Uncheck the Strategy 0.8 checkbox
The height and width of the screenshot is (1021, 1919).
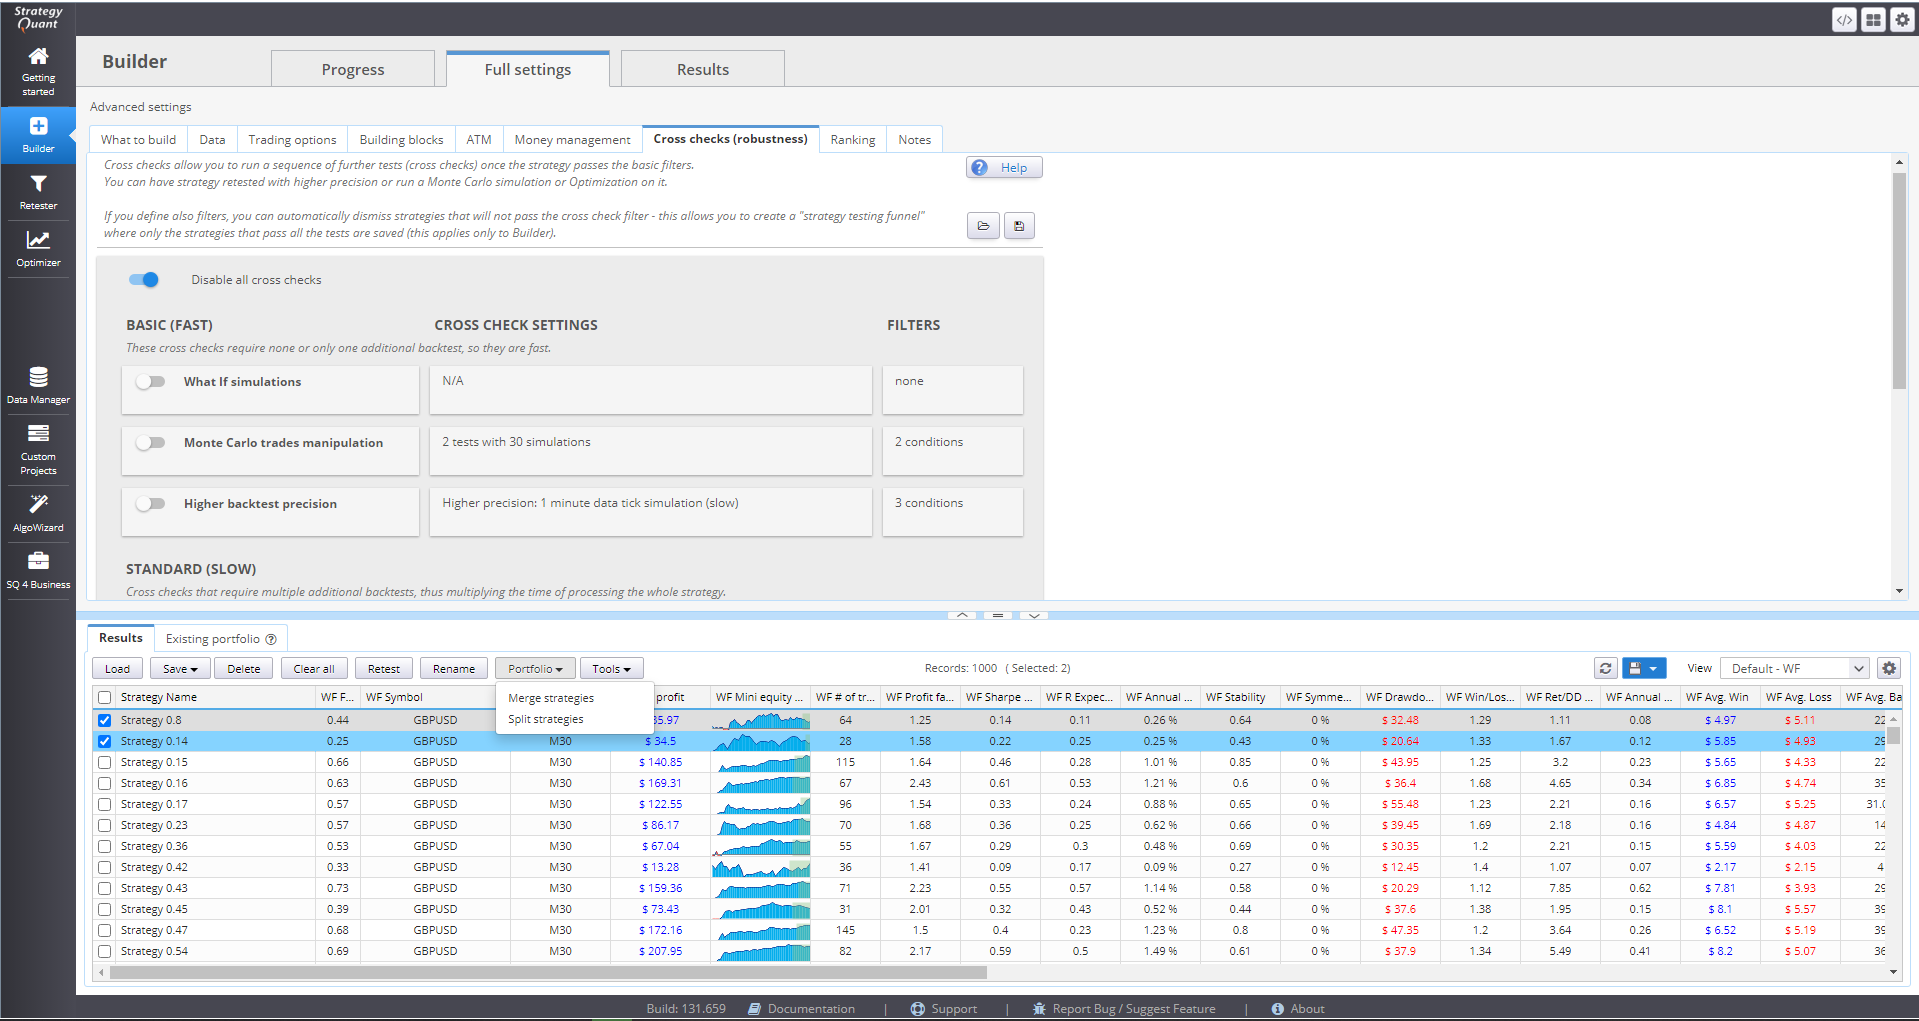tap(104, 720)
